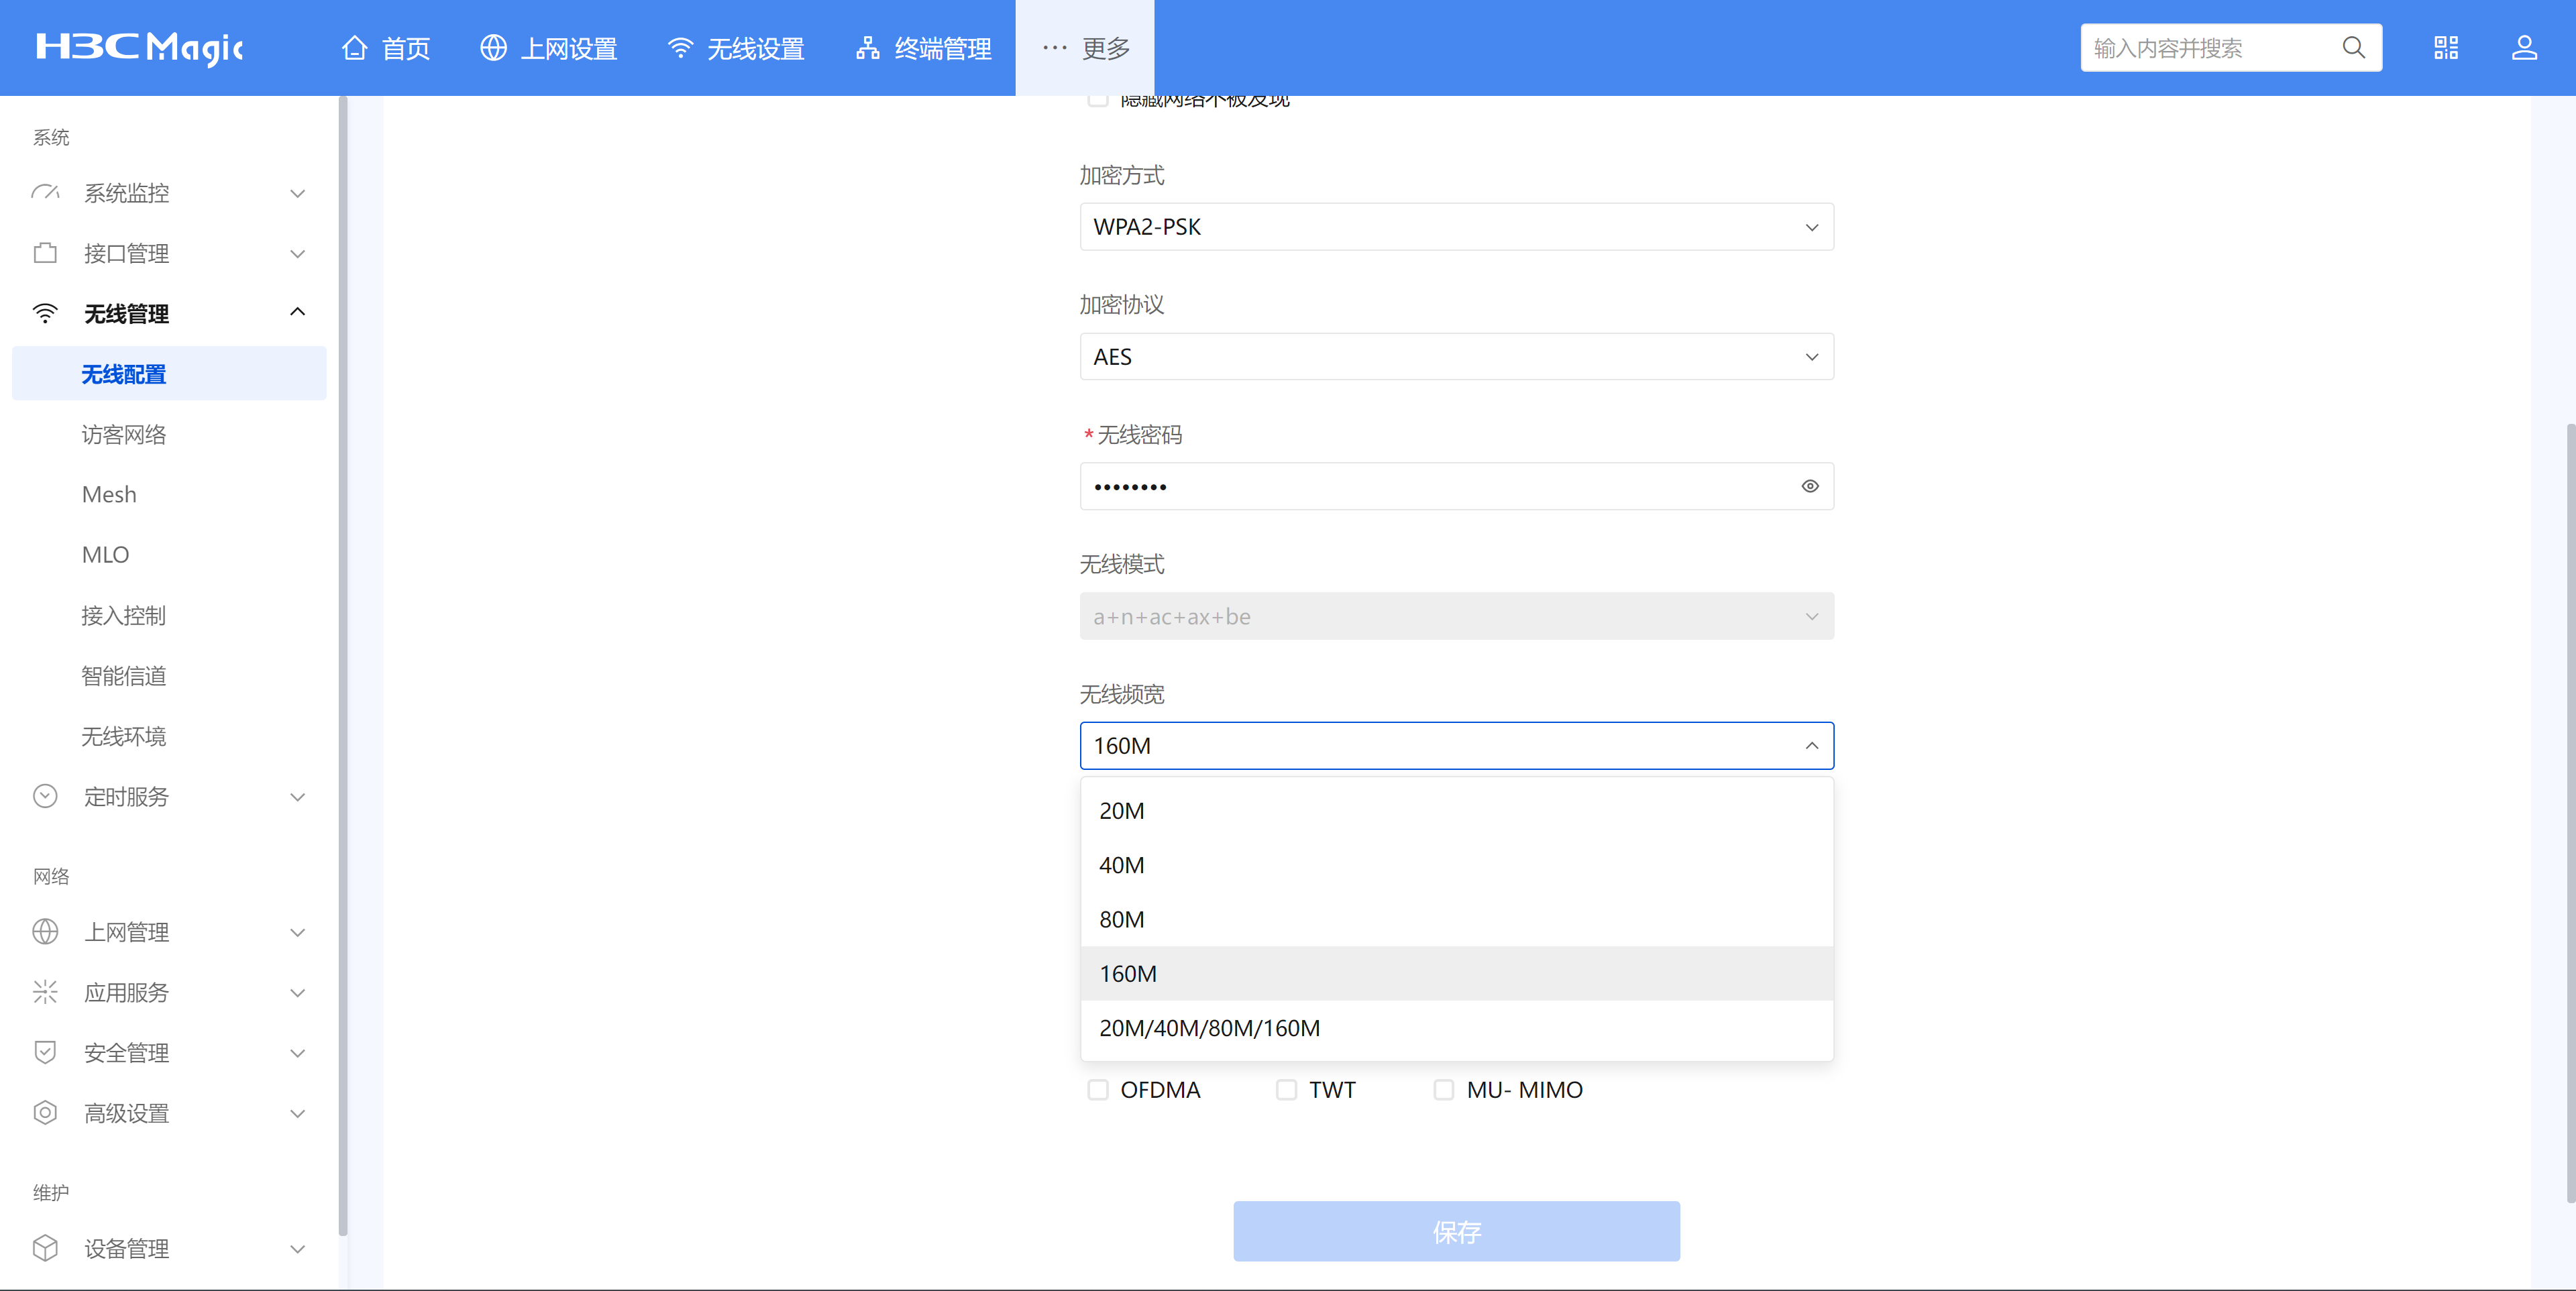2576x1291 pixels.
Task: Click the 高级设置 hexagon icon
Action: click(x=45, y=1112)
